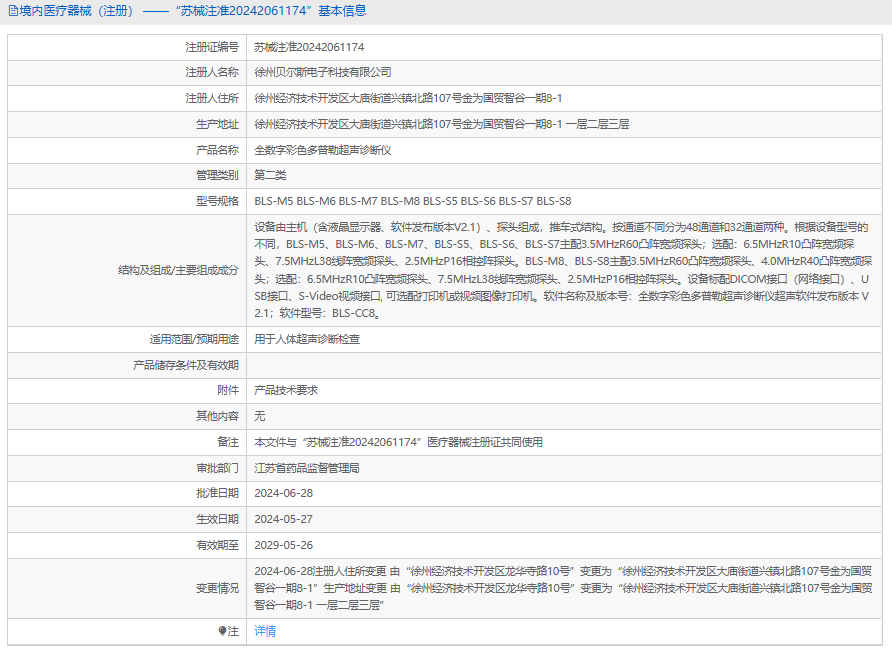Viewport: 892px width, 652px height.
Task: Select the 第二类 management category value
Action: pyautogui.click(x=270, y=175)
